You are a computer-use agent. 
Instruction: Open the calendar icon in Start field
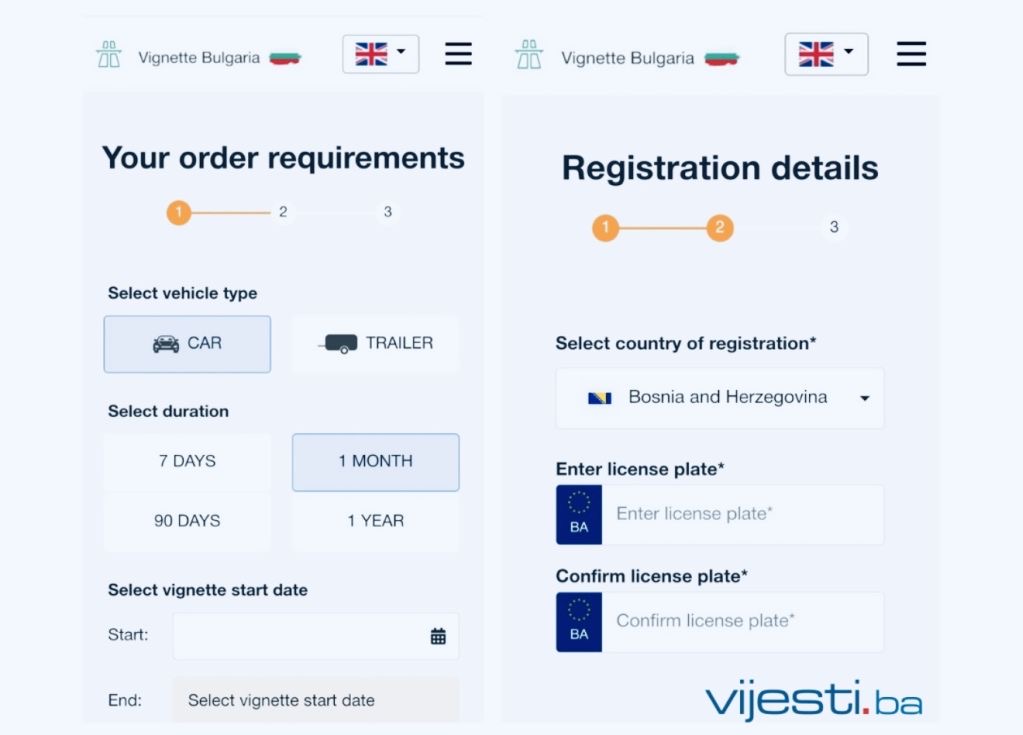438,636
